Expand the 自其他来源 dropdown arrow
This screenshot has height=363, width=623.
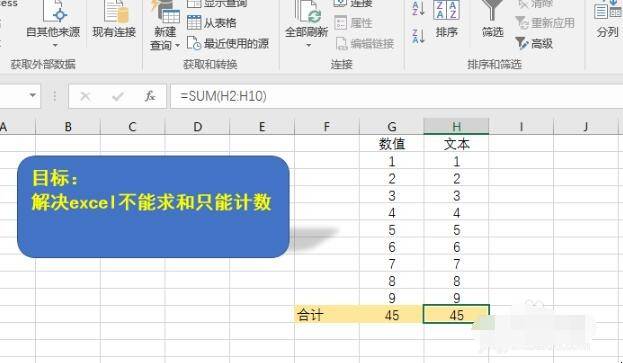point(55,45)
